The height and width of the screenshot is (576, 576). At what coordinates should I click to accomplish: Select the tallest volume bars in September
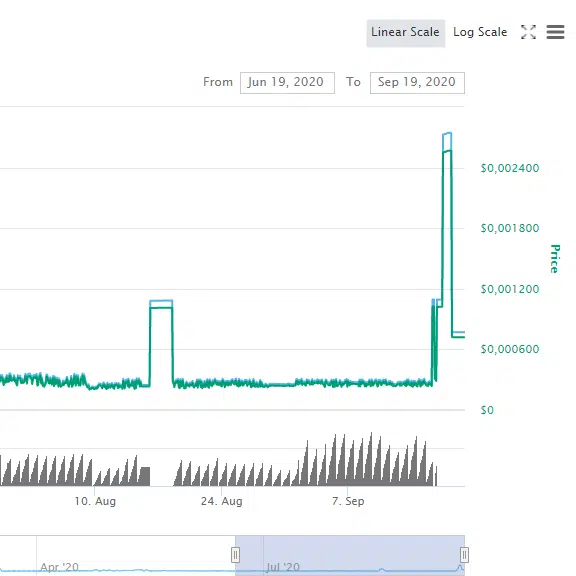pos(371,459)
